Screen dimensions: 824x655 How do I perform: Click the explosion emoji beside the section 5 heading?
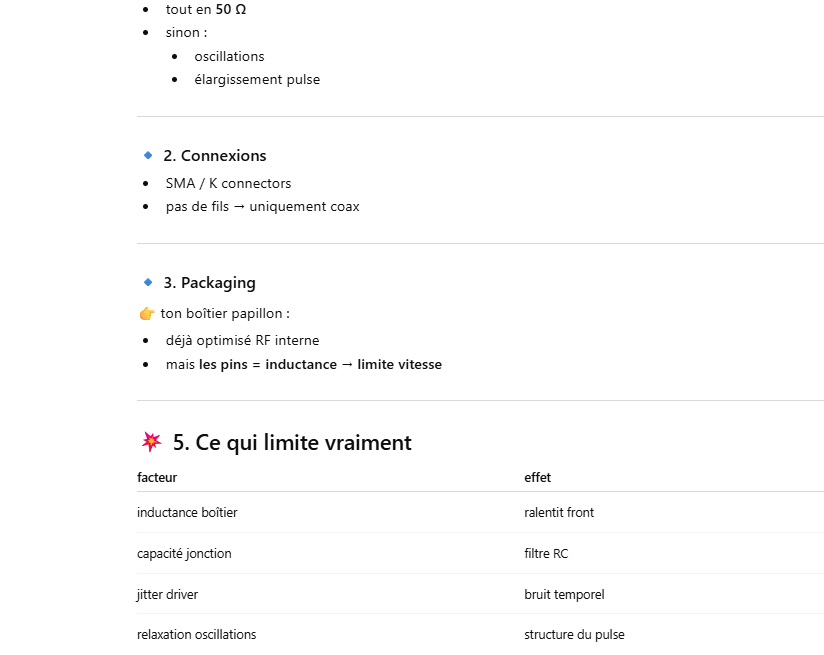151,442
